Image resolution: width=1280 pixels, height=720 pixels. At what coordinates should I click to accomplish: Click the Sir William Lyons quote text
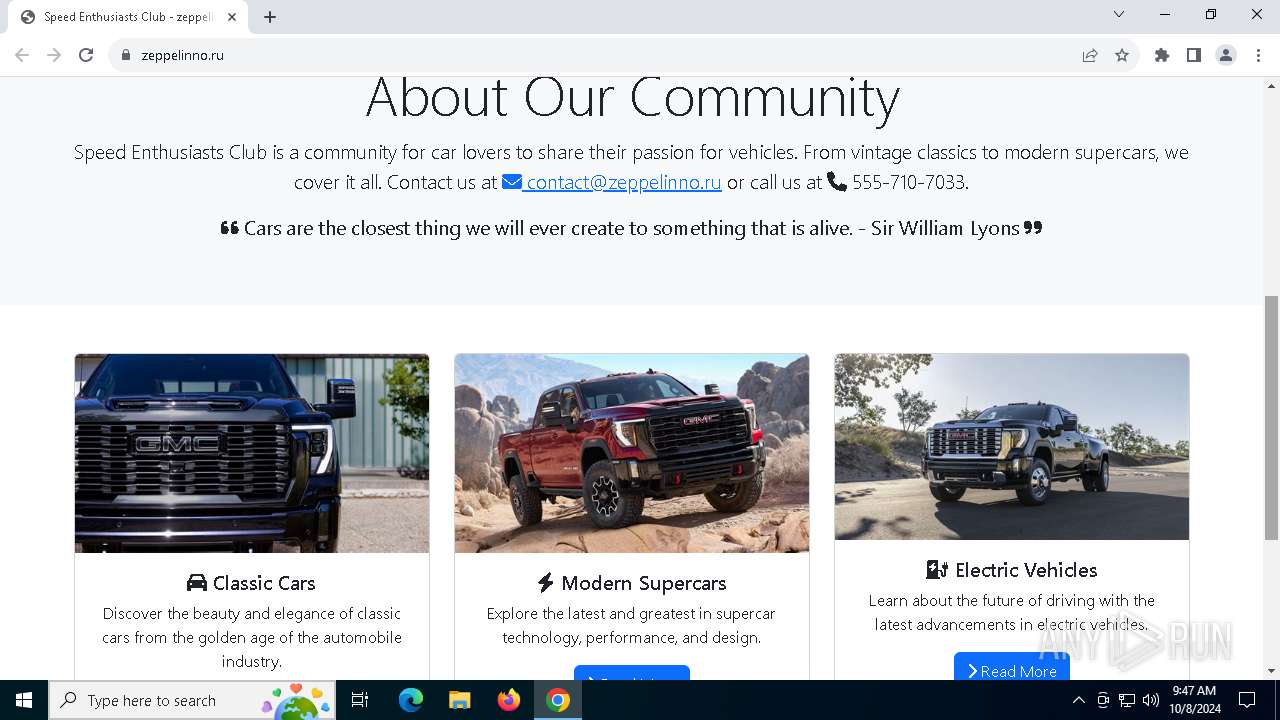click(632, 228)
